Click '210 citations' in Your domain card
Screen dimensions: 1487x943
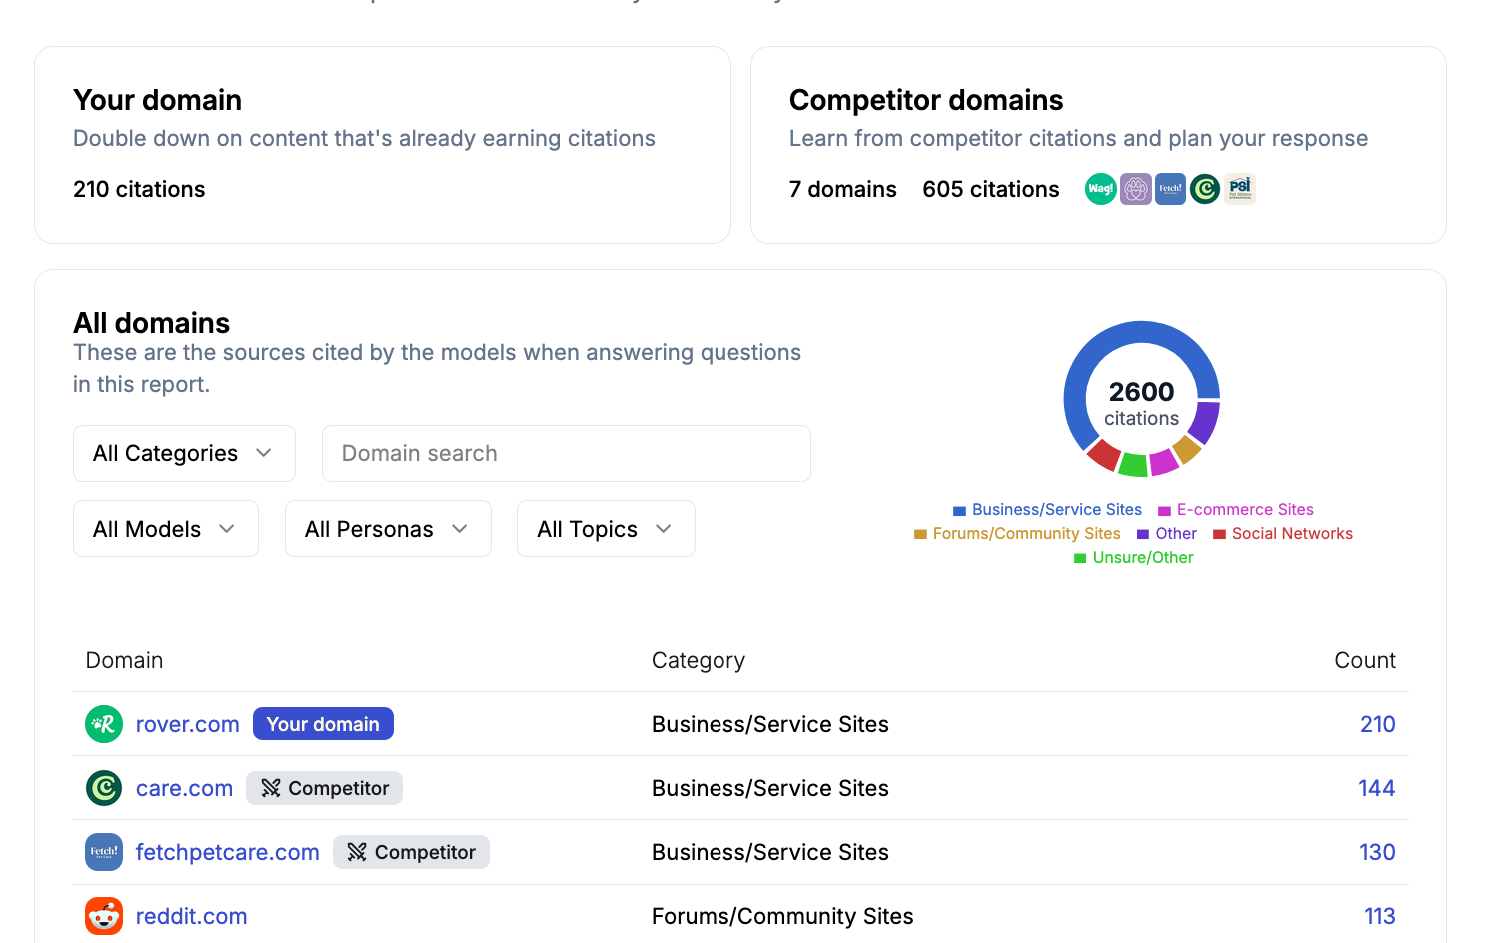(x=139, y=189)
